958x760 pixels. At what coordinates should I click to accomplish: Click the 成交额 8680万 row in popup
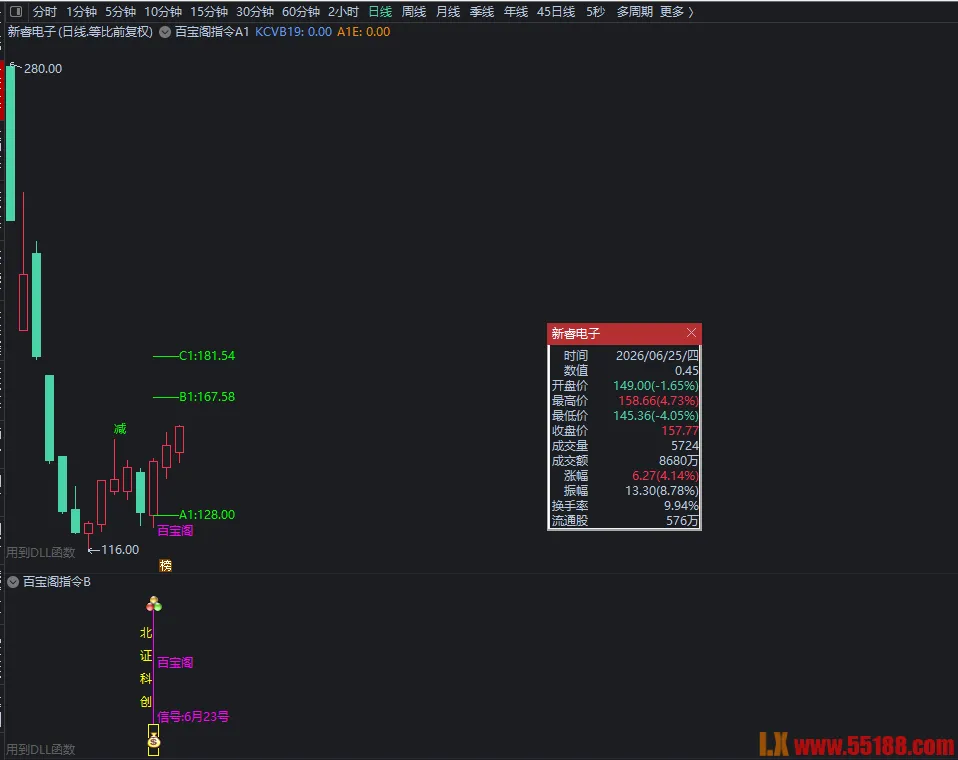pyautogui.click(x=624, y=461)
